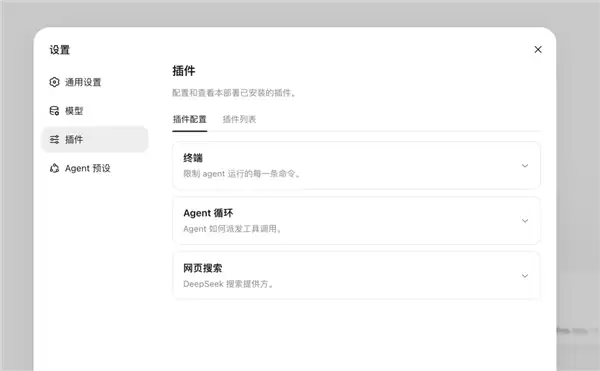Image resolution: width=600 pixels, height=371 pixels.
Task: Click the gear icon beside 通用设置
Action: tap(54, 82)
